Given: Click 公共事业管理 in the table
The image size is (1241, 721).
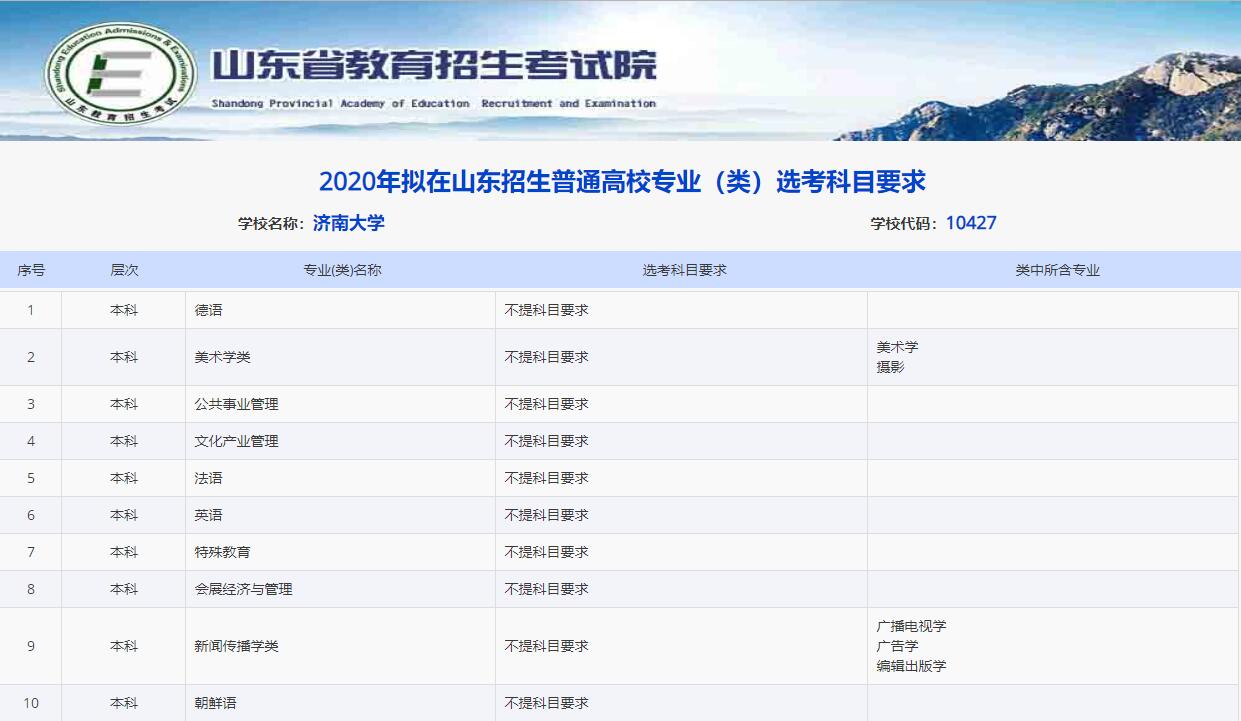Looking at the screenshot, I should 237,404.
